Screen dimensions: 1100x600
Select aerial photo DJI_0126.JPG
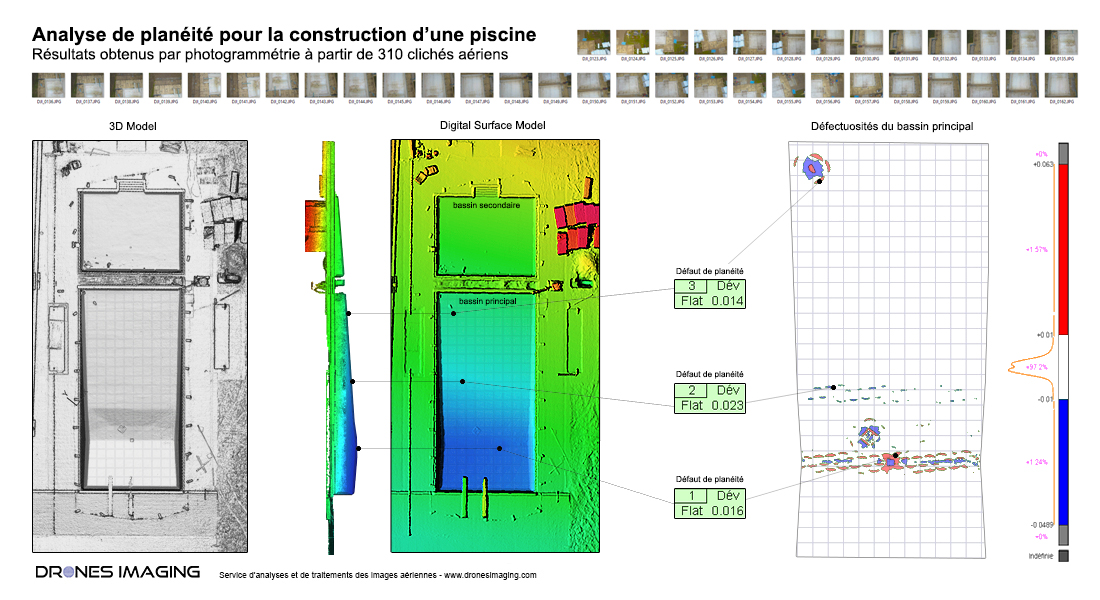[711, 42]
